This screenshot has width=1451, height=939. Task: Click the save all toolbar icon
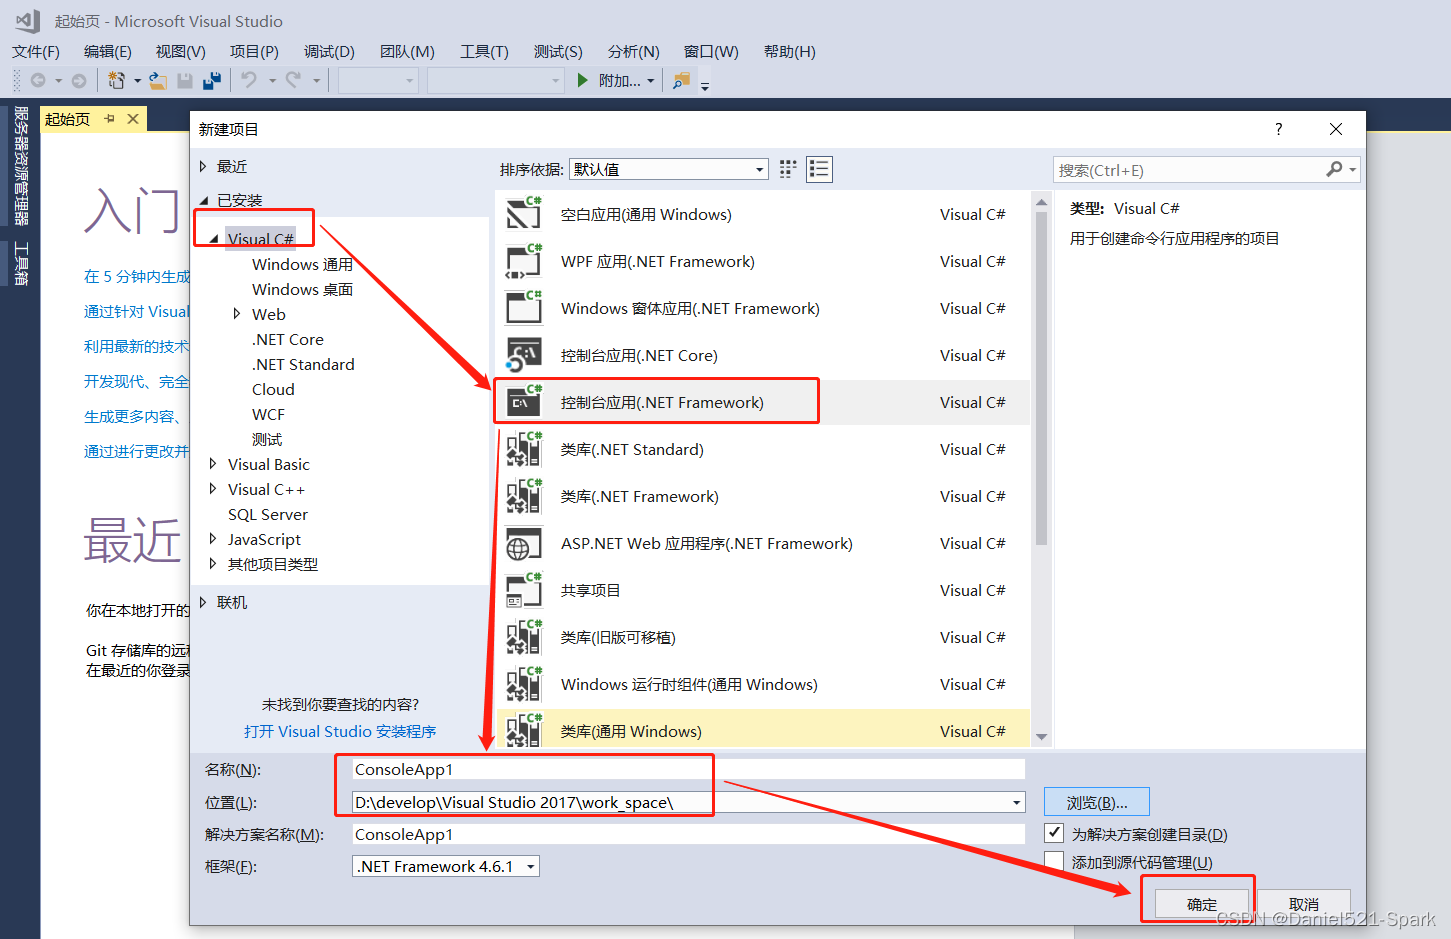click(212, 80)
